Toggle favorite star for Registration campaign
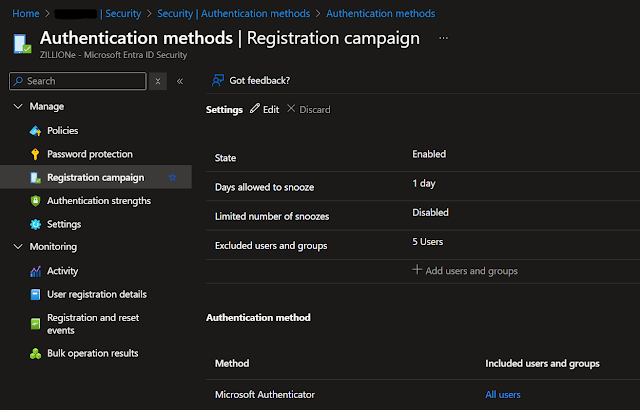Viewport: 640px width, 410px height. [172, 178]
